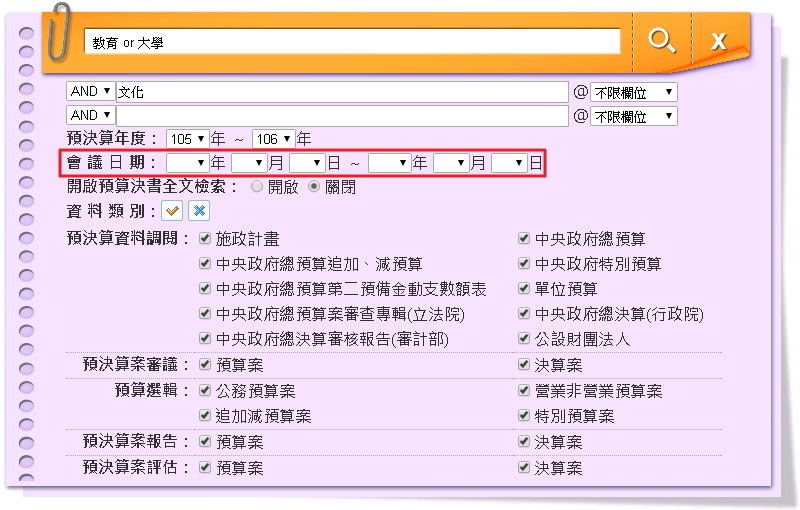Click the keyword field containing 文化
Image resolution: width=800 pixels, height=510 pixels.
pyautogui.click(x=342, y=92)
